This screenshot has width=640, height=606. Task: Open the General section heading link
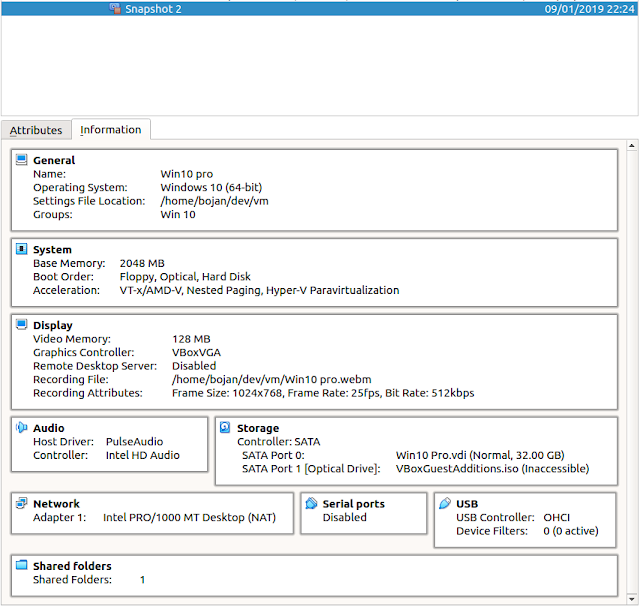(54, 160)
